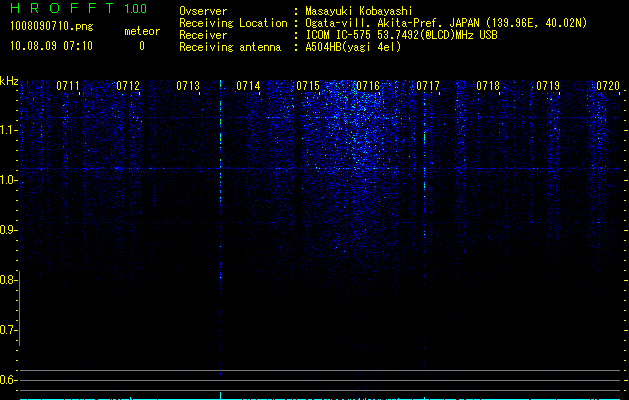Viewport: 629px width, 400px height.
Task: Click the Ogata-vill. Akita-Pref. JAPAN location text
Action: point(446,23)
